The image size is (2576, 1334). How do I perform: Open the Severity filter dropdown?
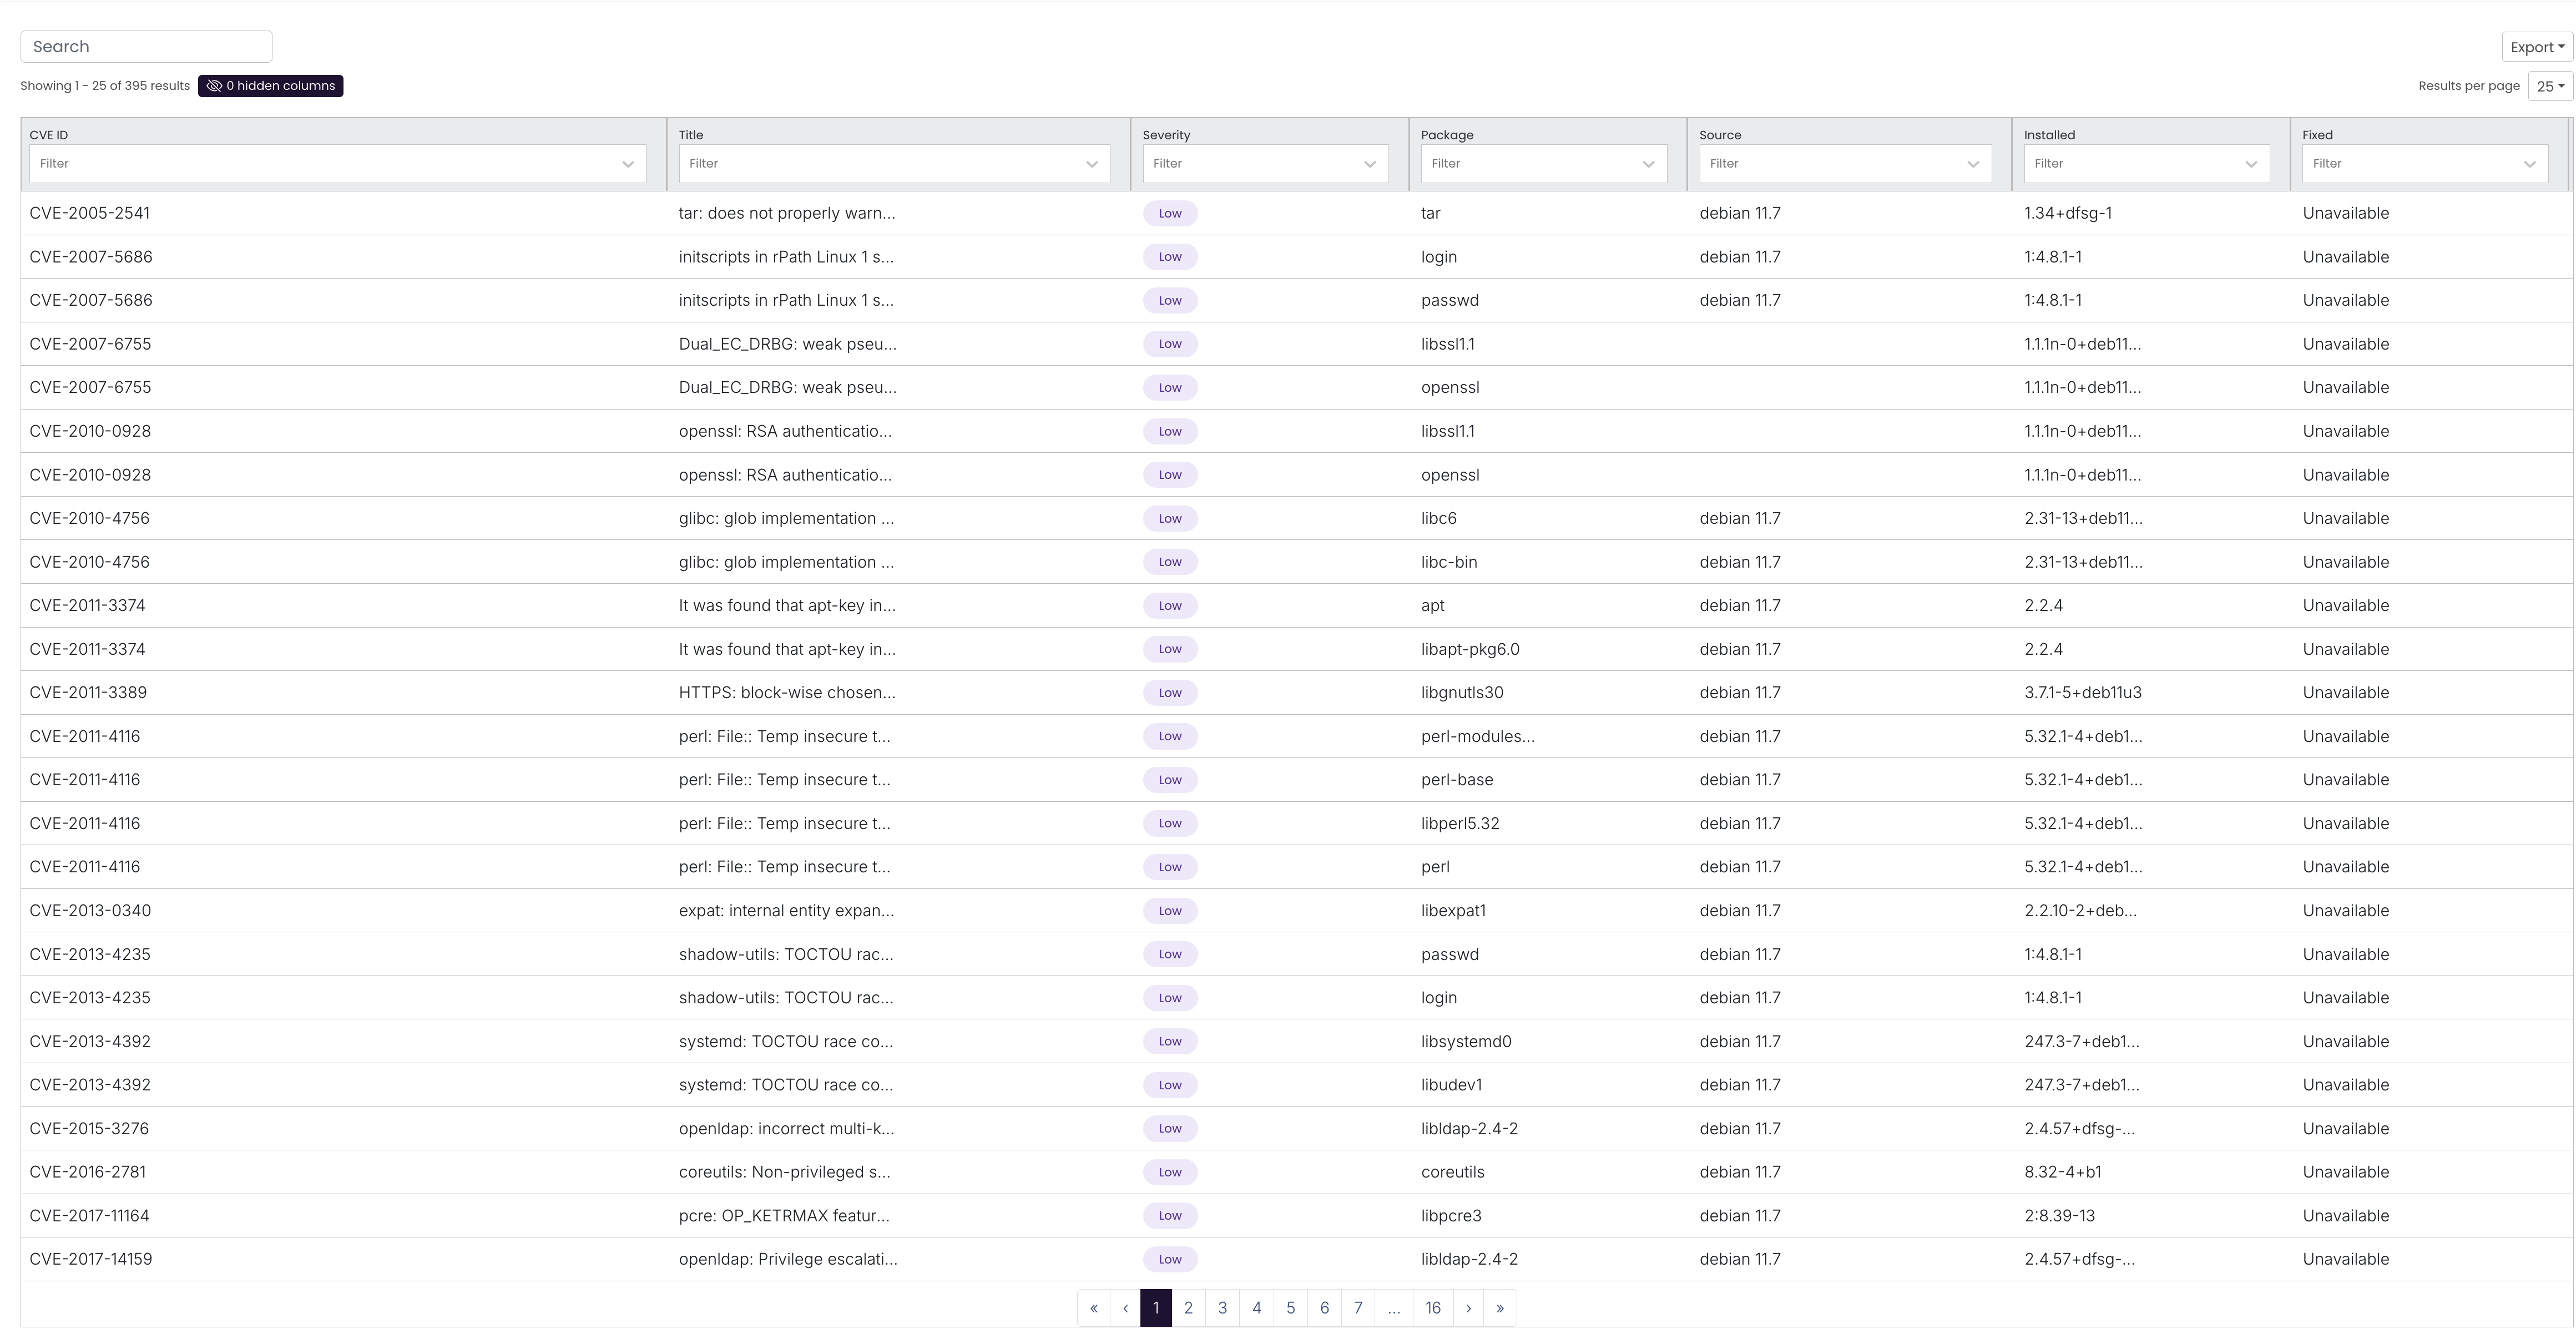1265,164
